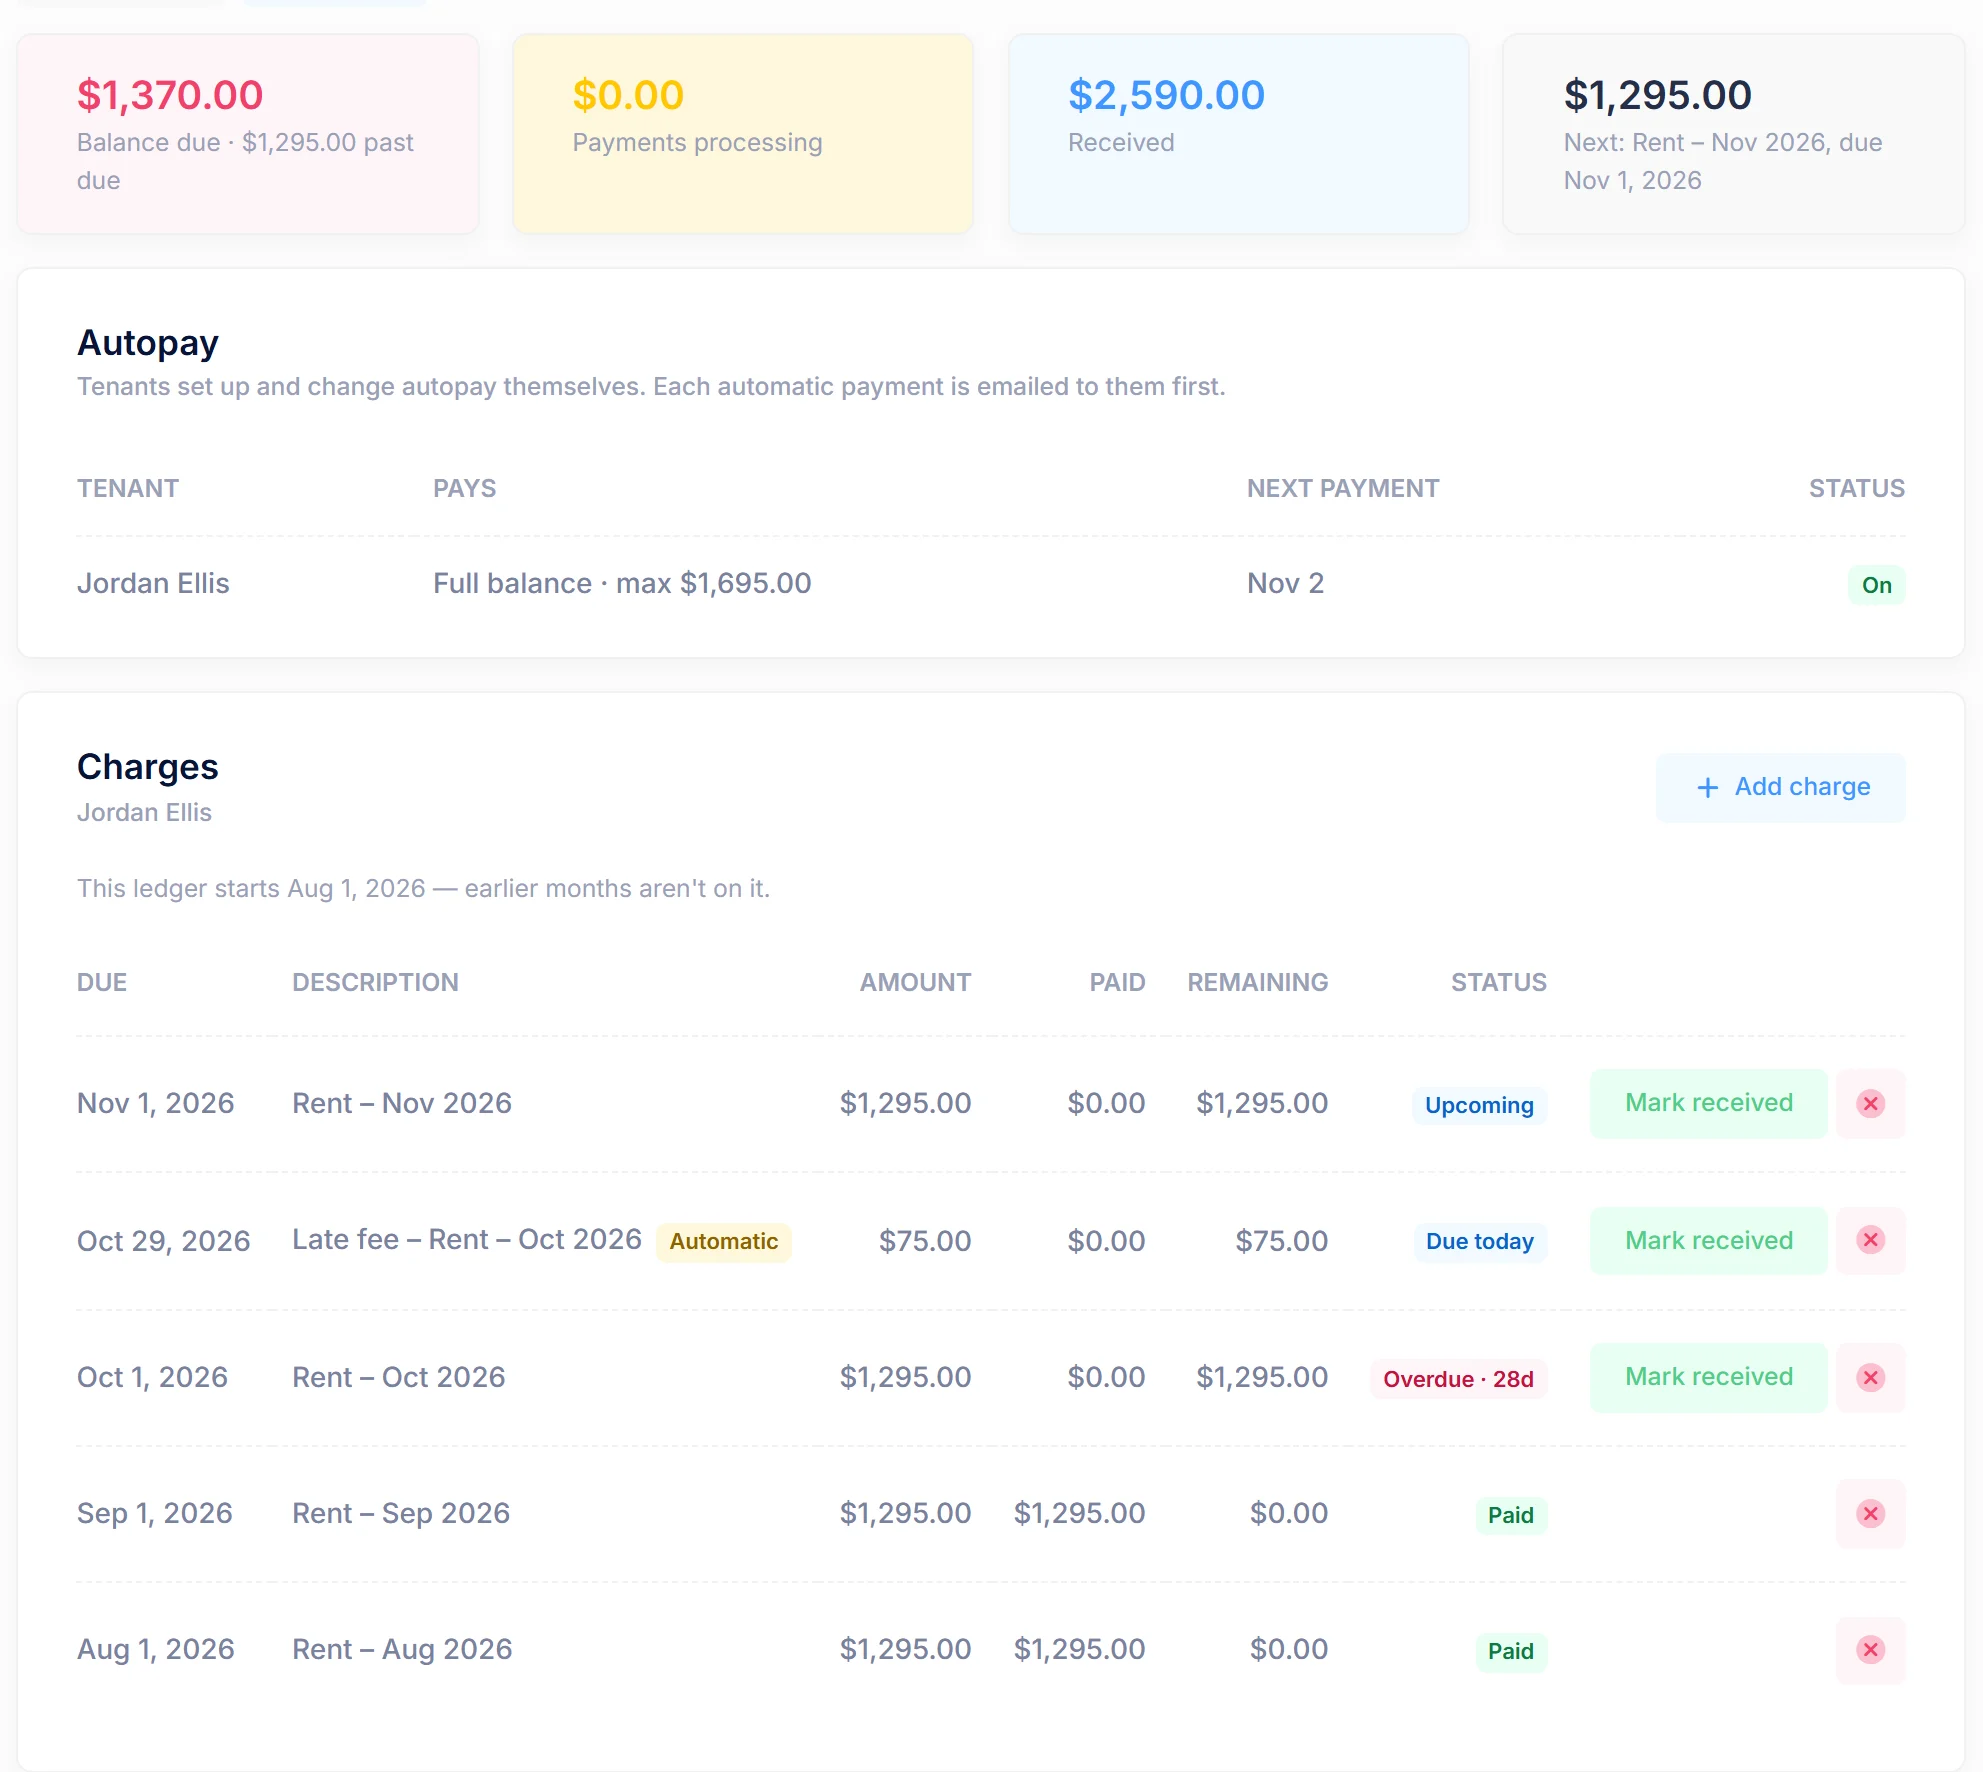This screenshot has height=1772, width=1983.
Task: Click Jordan Ellis in the Autopay table
Action: click(153, 583)
